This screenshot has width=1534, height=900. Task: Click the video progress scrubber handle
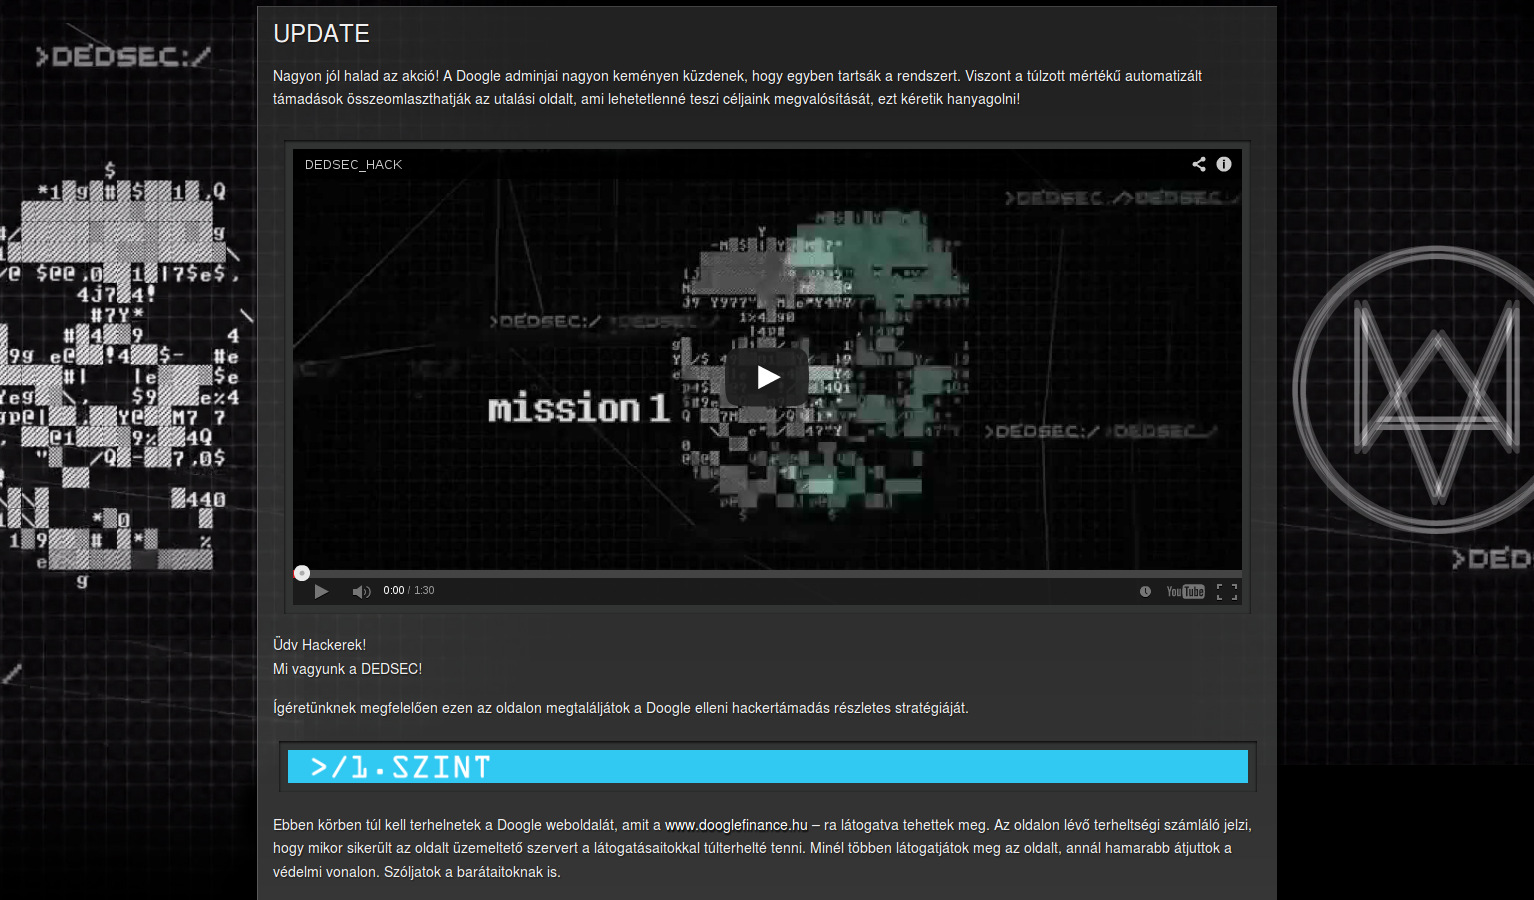point(302,573)
